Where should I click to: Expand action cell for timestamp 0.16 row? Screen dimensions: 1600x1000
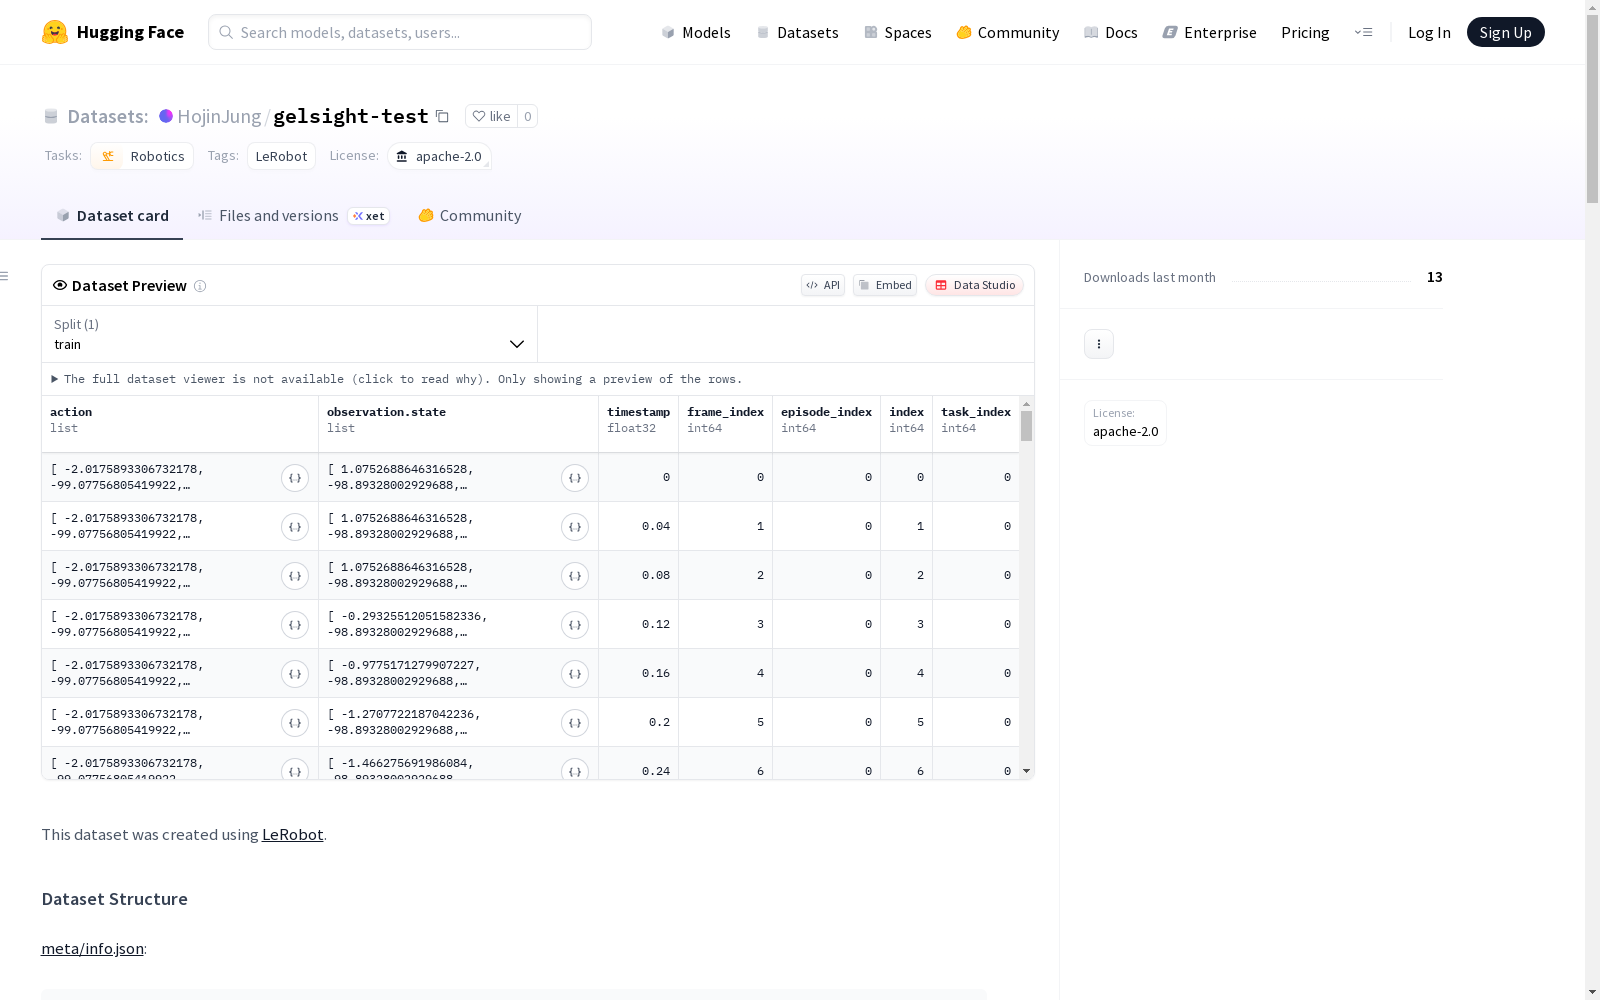(x=295, y=674)
